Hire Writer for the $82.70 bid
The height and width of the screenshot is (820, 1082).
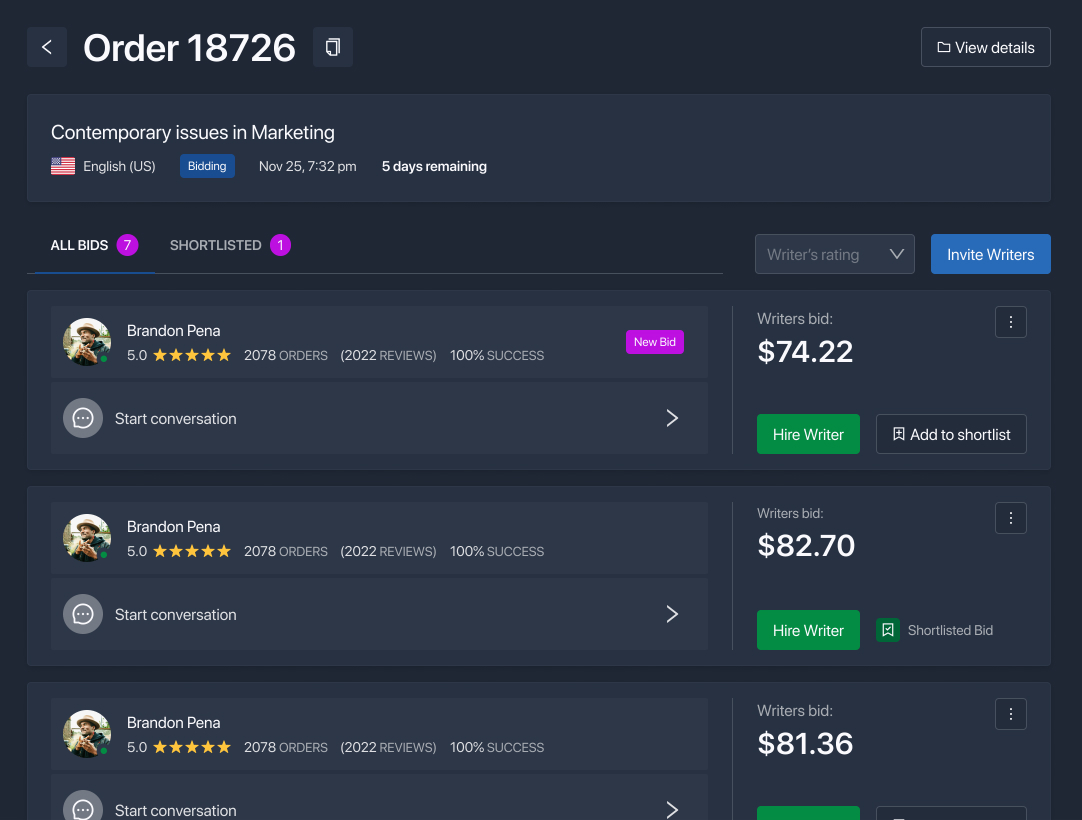click(x=808, y=630)
